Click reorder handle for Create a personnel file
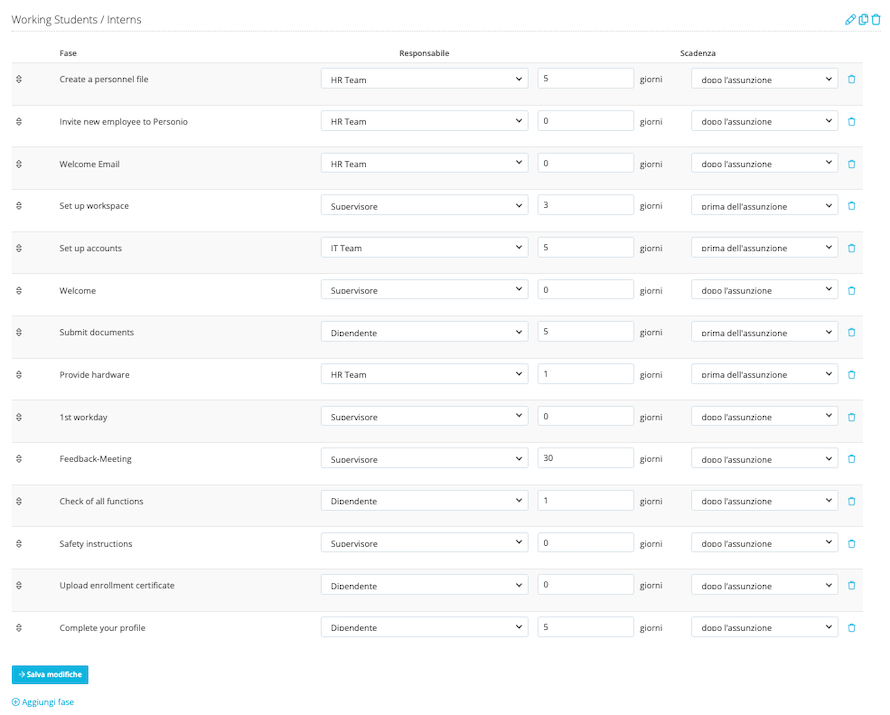This screenshot has height=715, width=890. tap(19, 79)
